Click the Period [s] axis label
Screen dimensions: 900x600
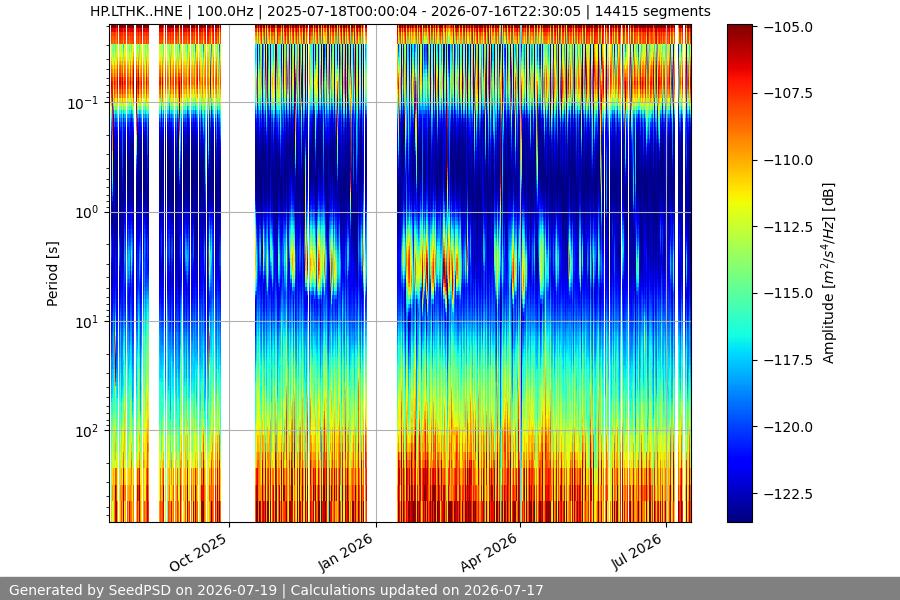pyautogui.click(x=52, y=273)
